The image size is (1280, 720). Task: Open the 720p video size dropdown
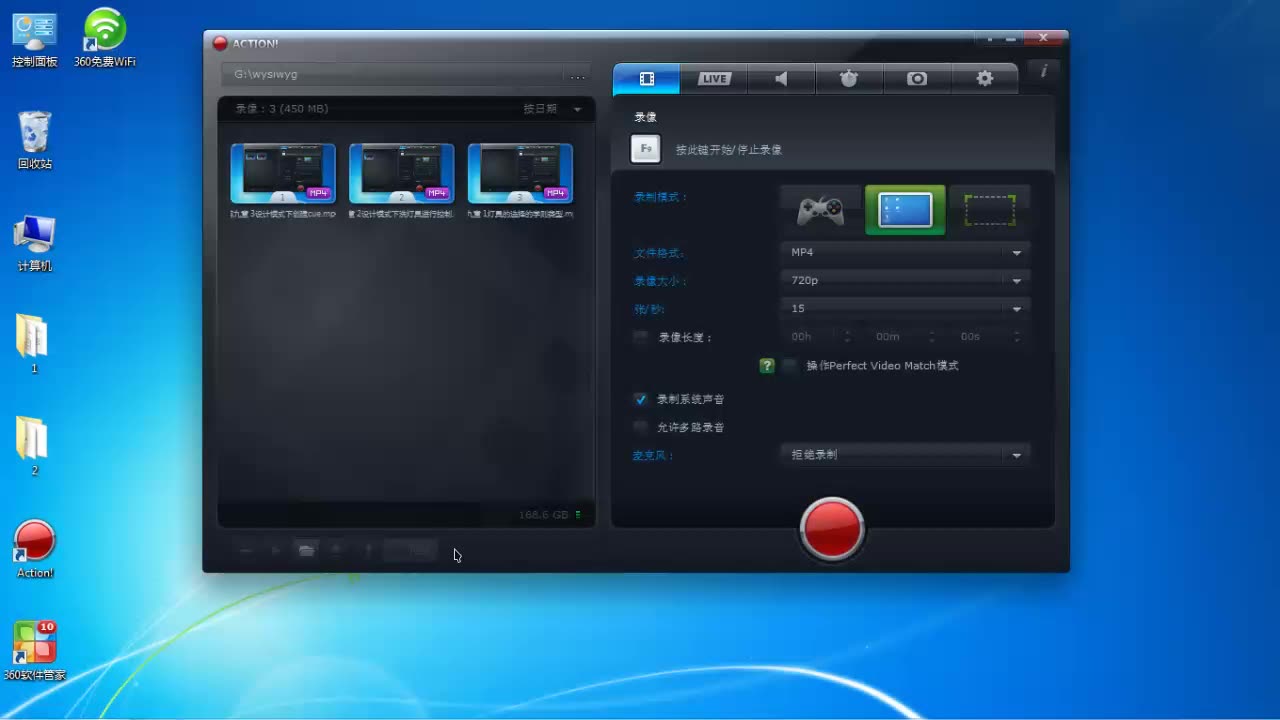pyautogui.click(x=905, y=281)
